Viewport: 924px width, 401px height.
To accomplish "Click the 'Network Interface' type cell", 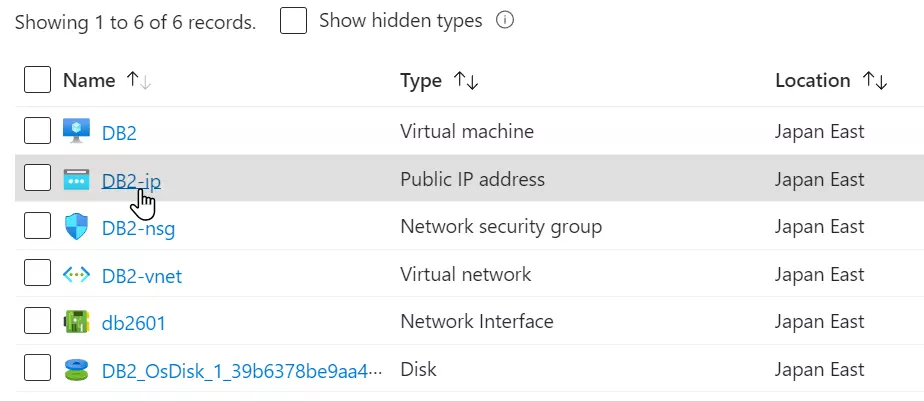I will (x=477, y=321).
